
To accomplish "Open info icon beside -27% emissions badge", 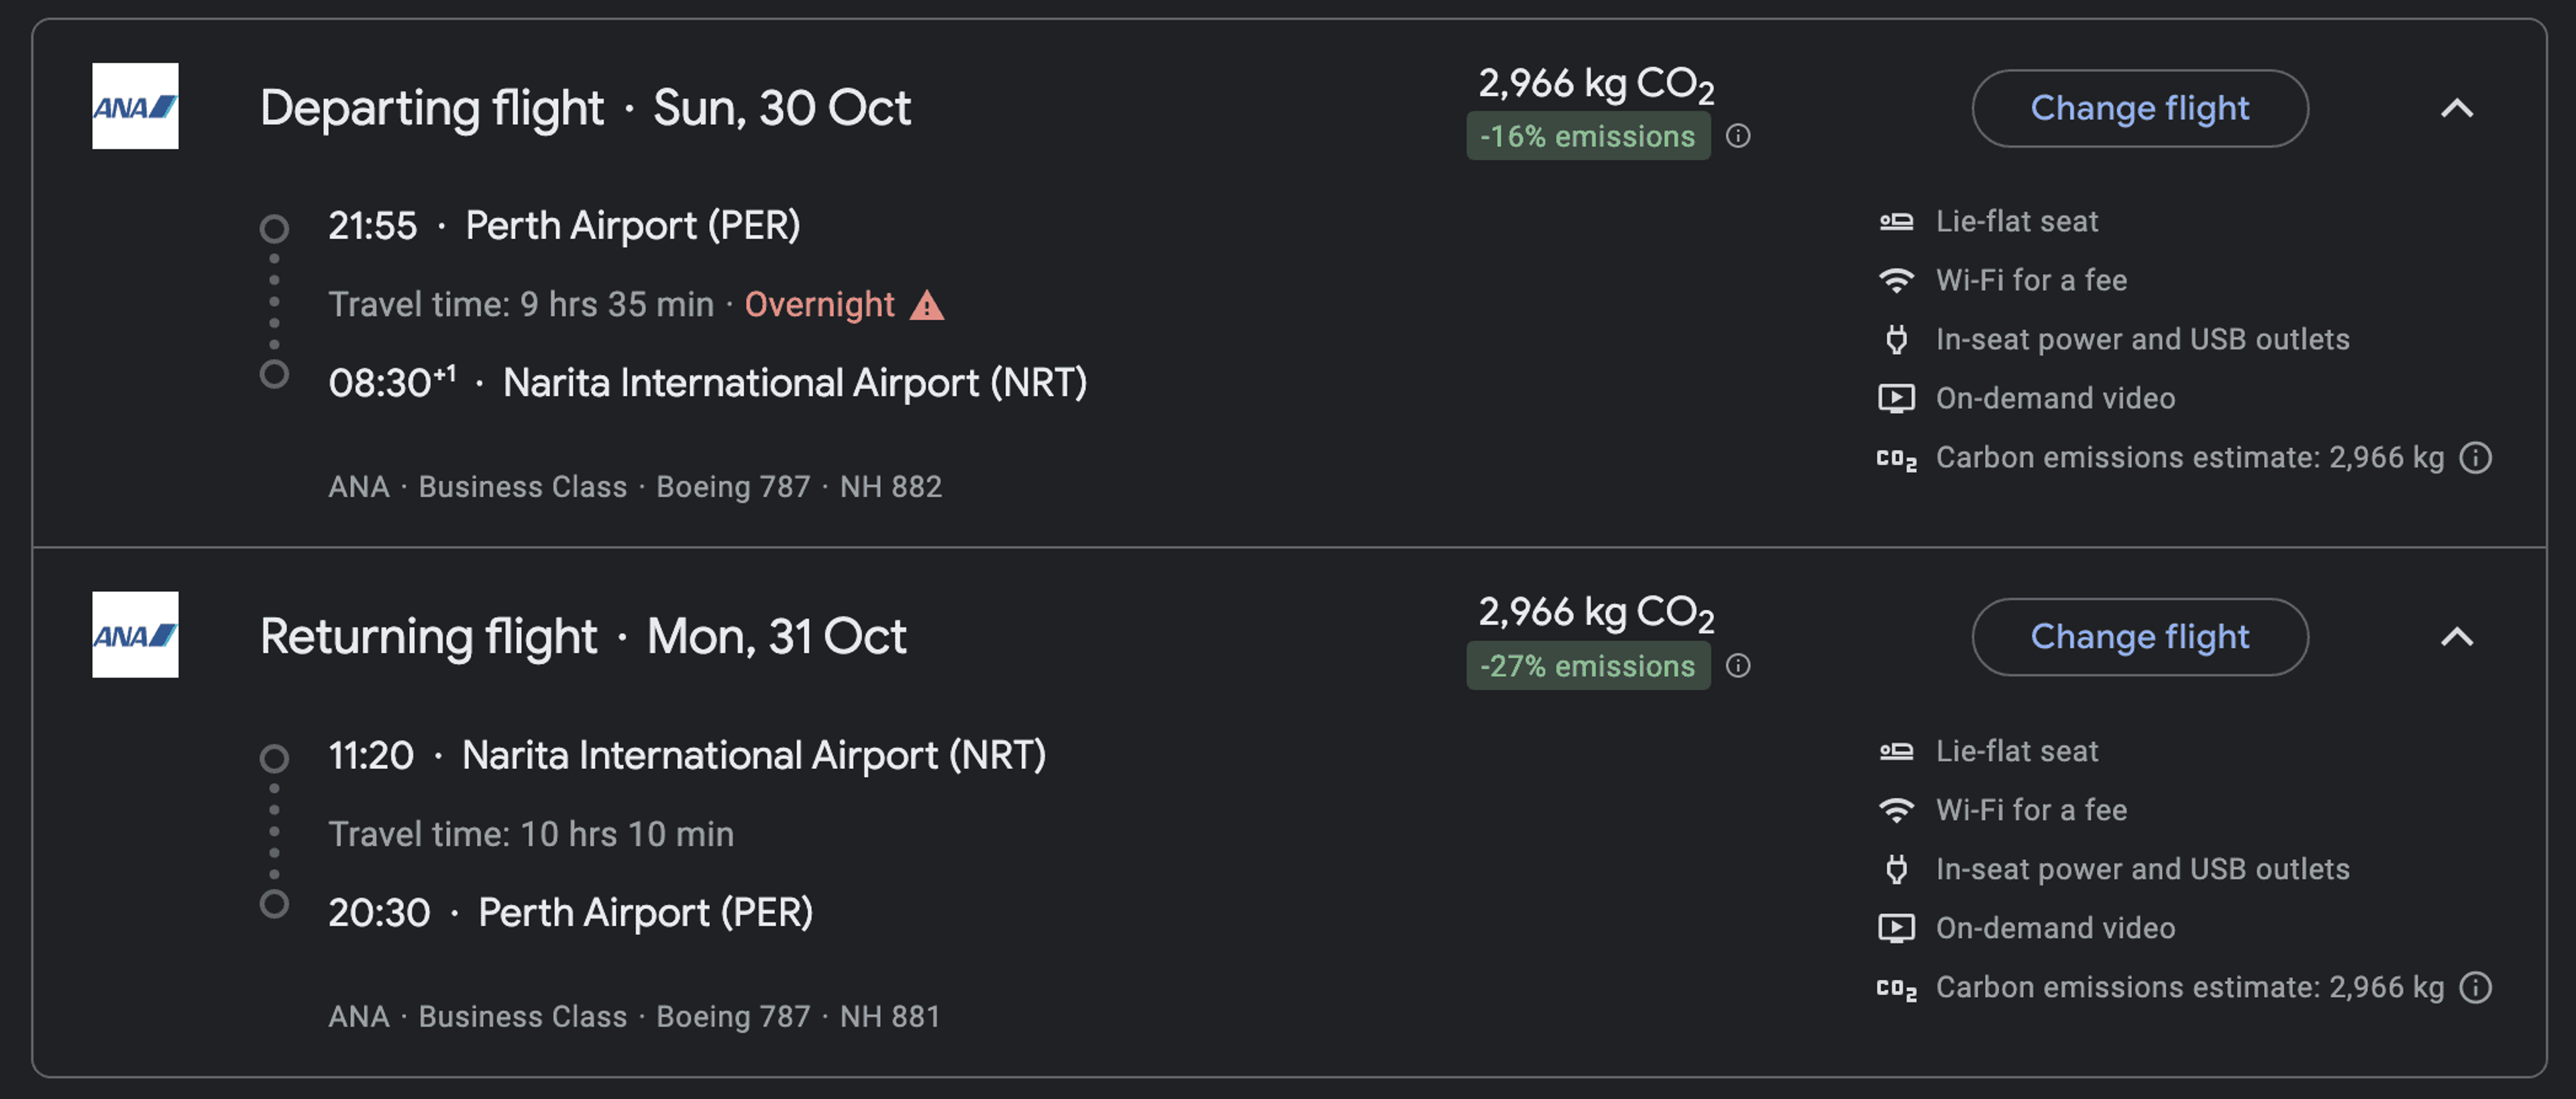I will click(1738, 665).
